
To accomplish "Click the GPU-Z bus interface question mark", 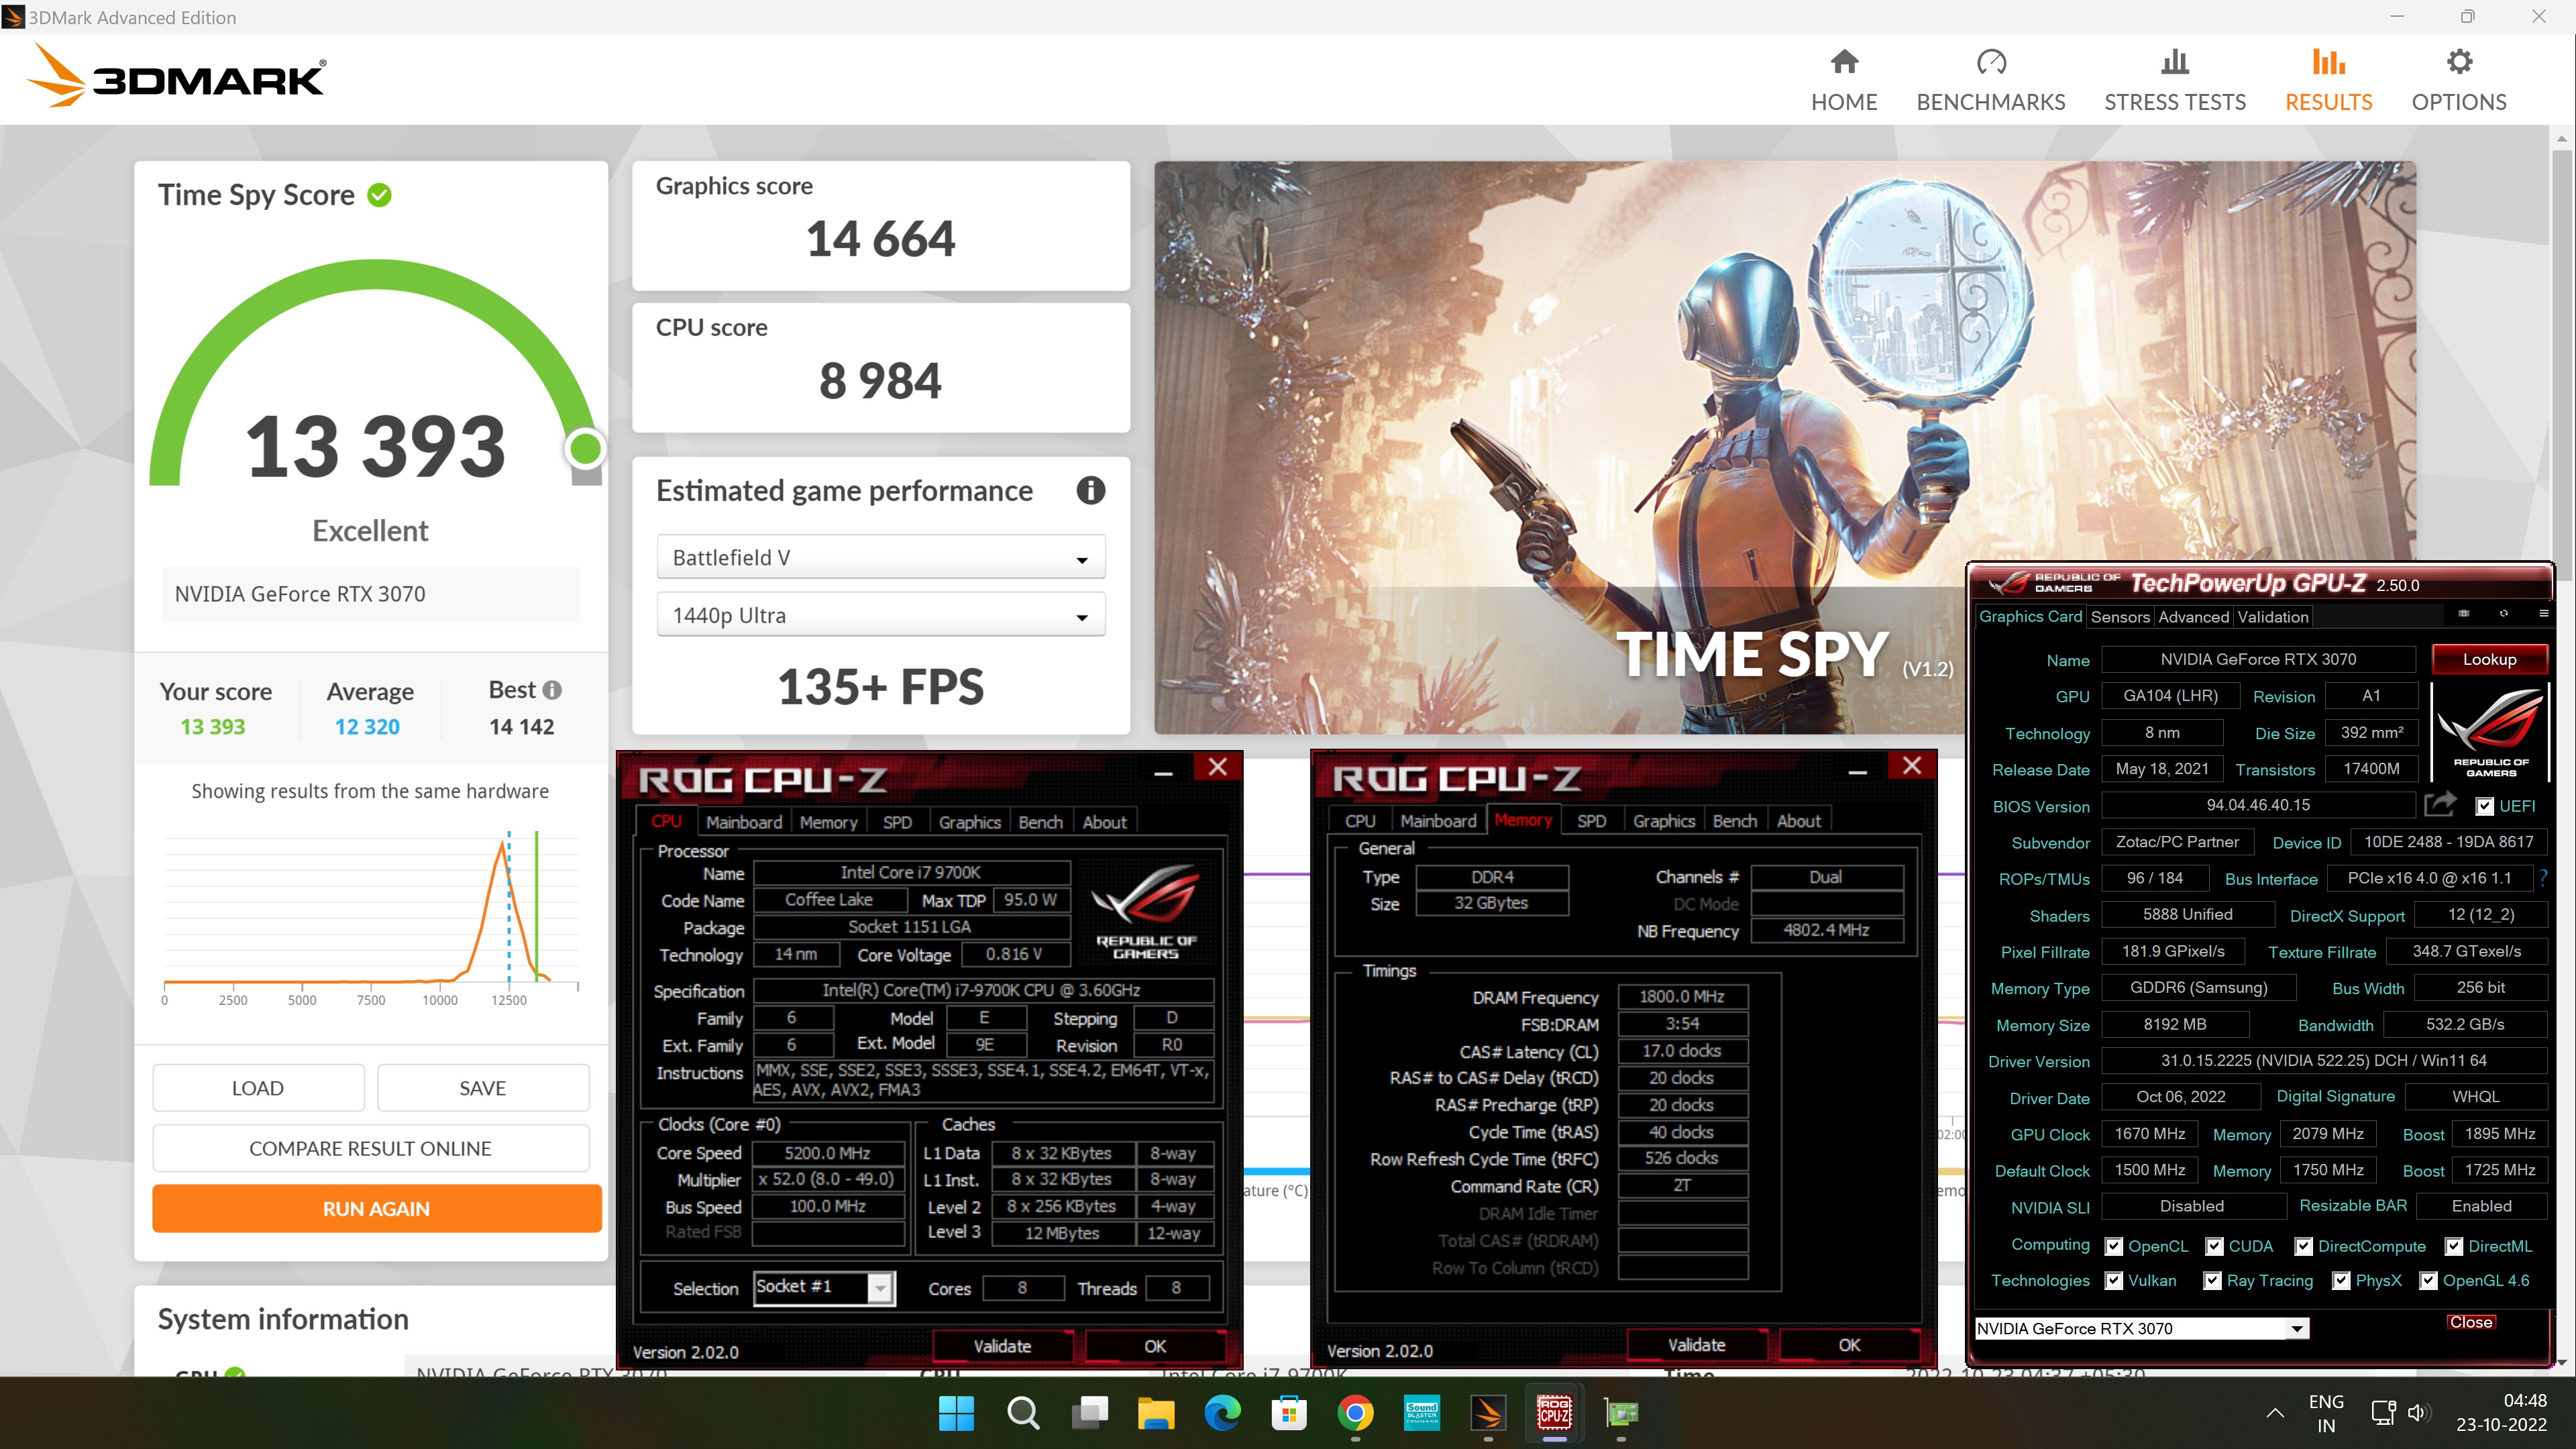I will coord(2542,878).
